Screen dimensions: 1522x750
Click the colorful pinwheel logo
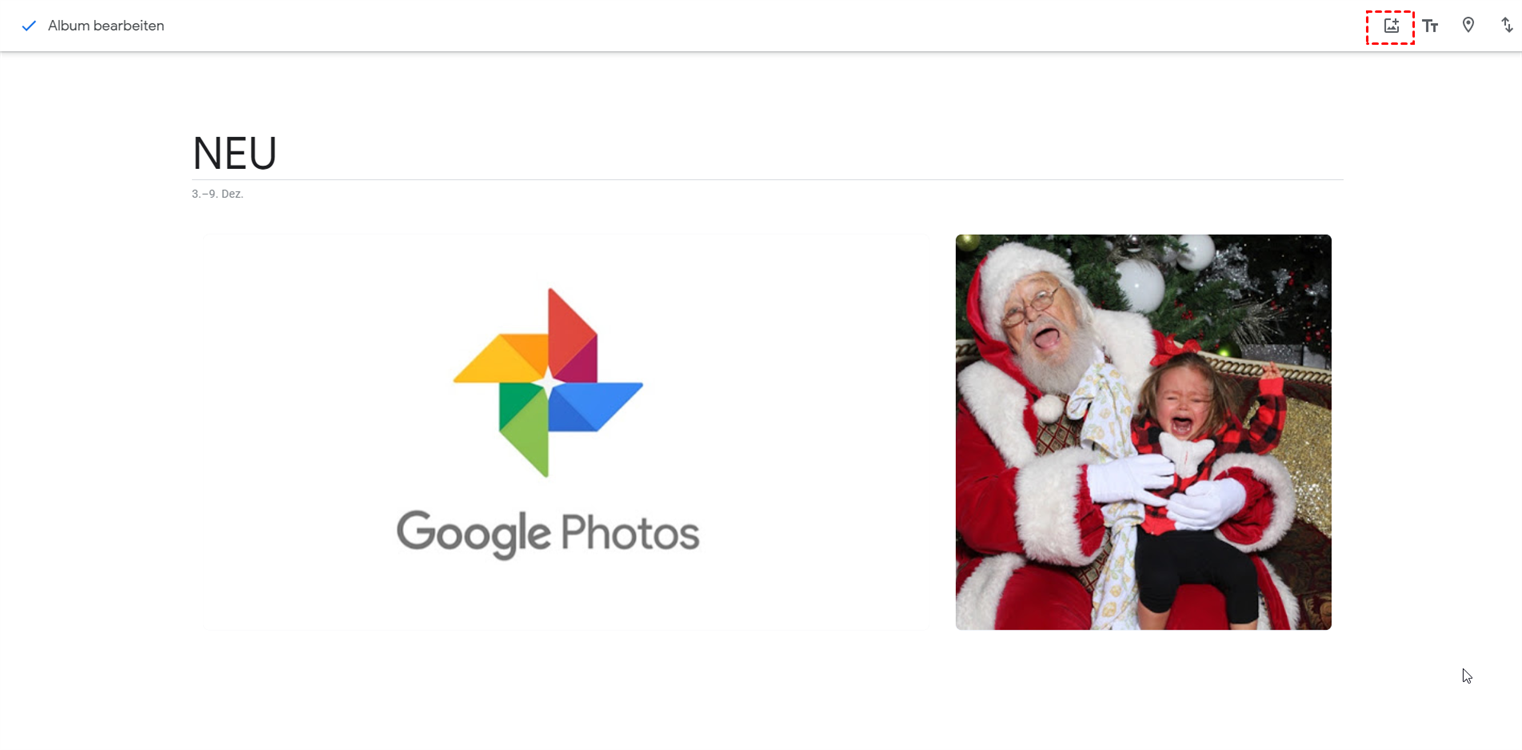(548, 382)
